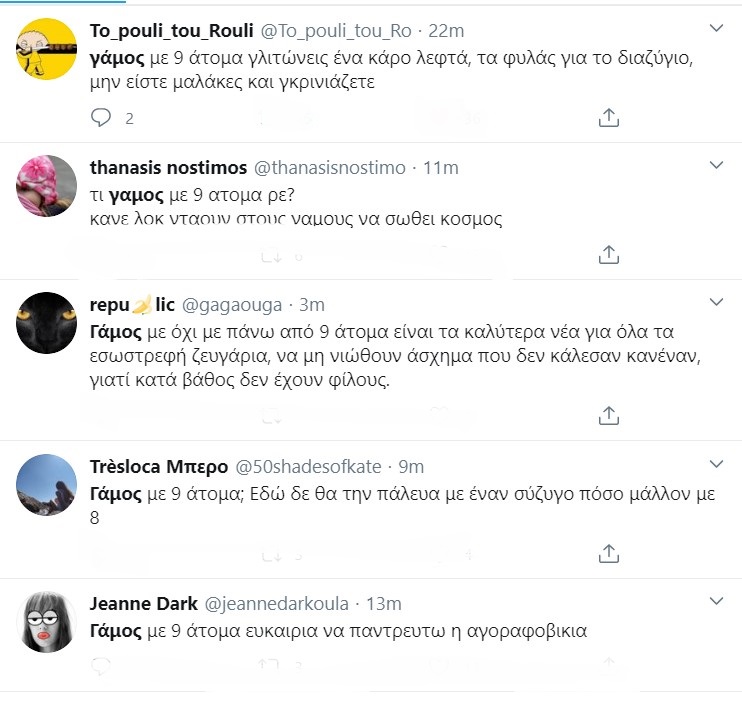Share the @gagaouga tweet
742x702 pixels.
click(x=608, y=414)
